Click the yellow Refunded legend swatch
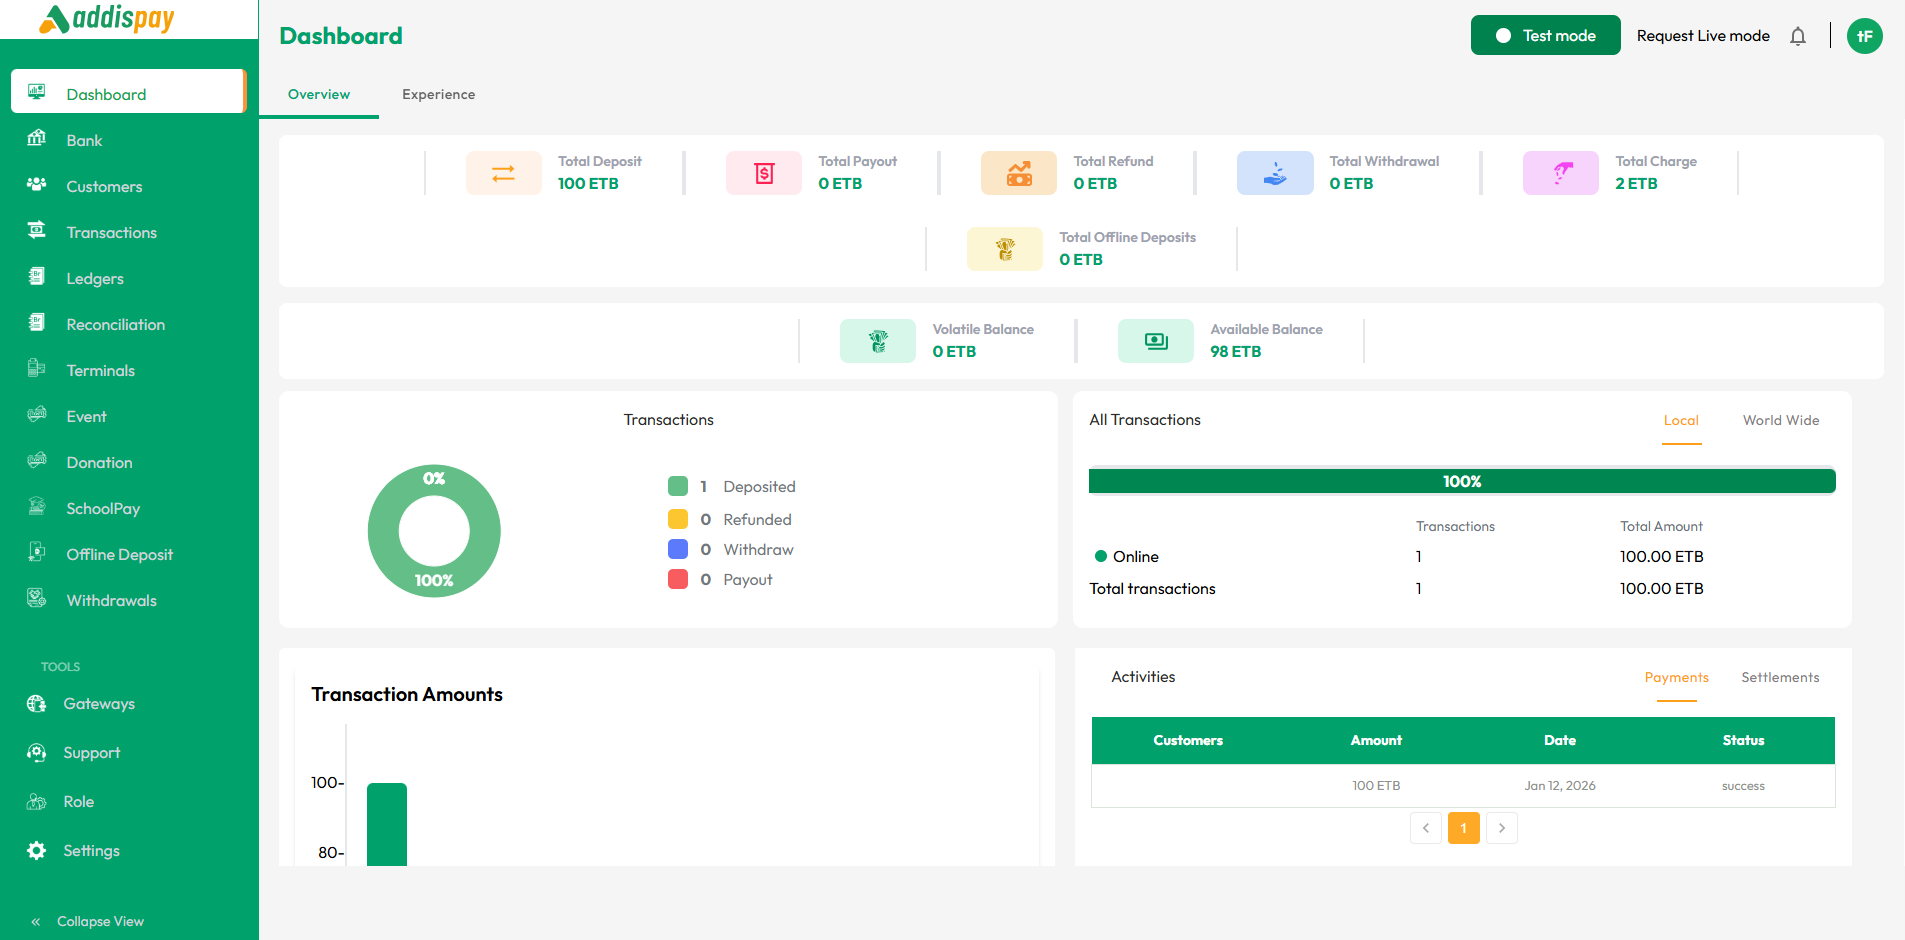This screenshot has height=940, width=1905. [678, 519]
